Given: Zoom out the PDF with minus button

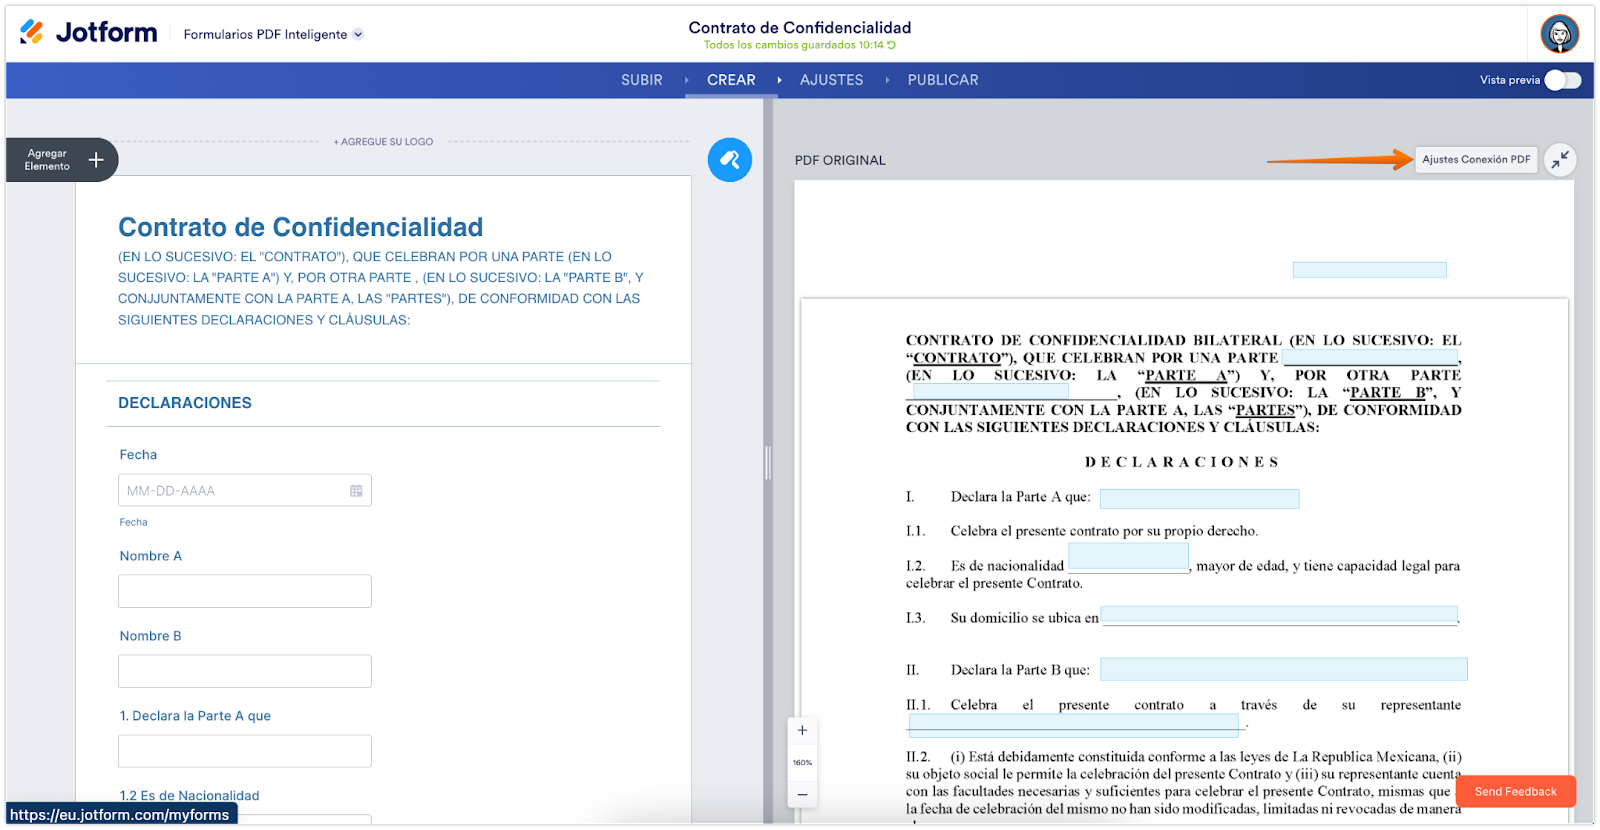Looking at the screenshot, I should pos(802,795).
